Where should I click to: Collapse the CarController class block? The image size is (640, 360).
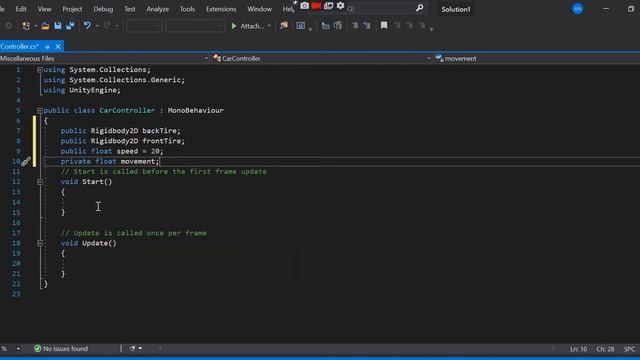click(x=40, y=111)
